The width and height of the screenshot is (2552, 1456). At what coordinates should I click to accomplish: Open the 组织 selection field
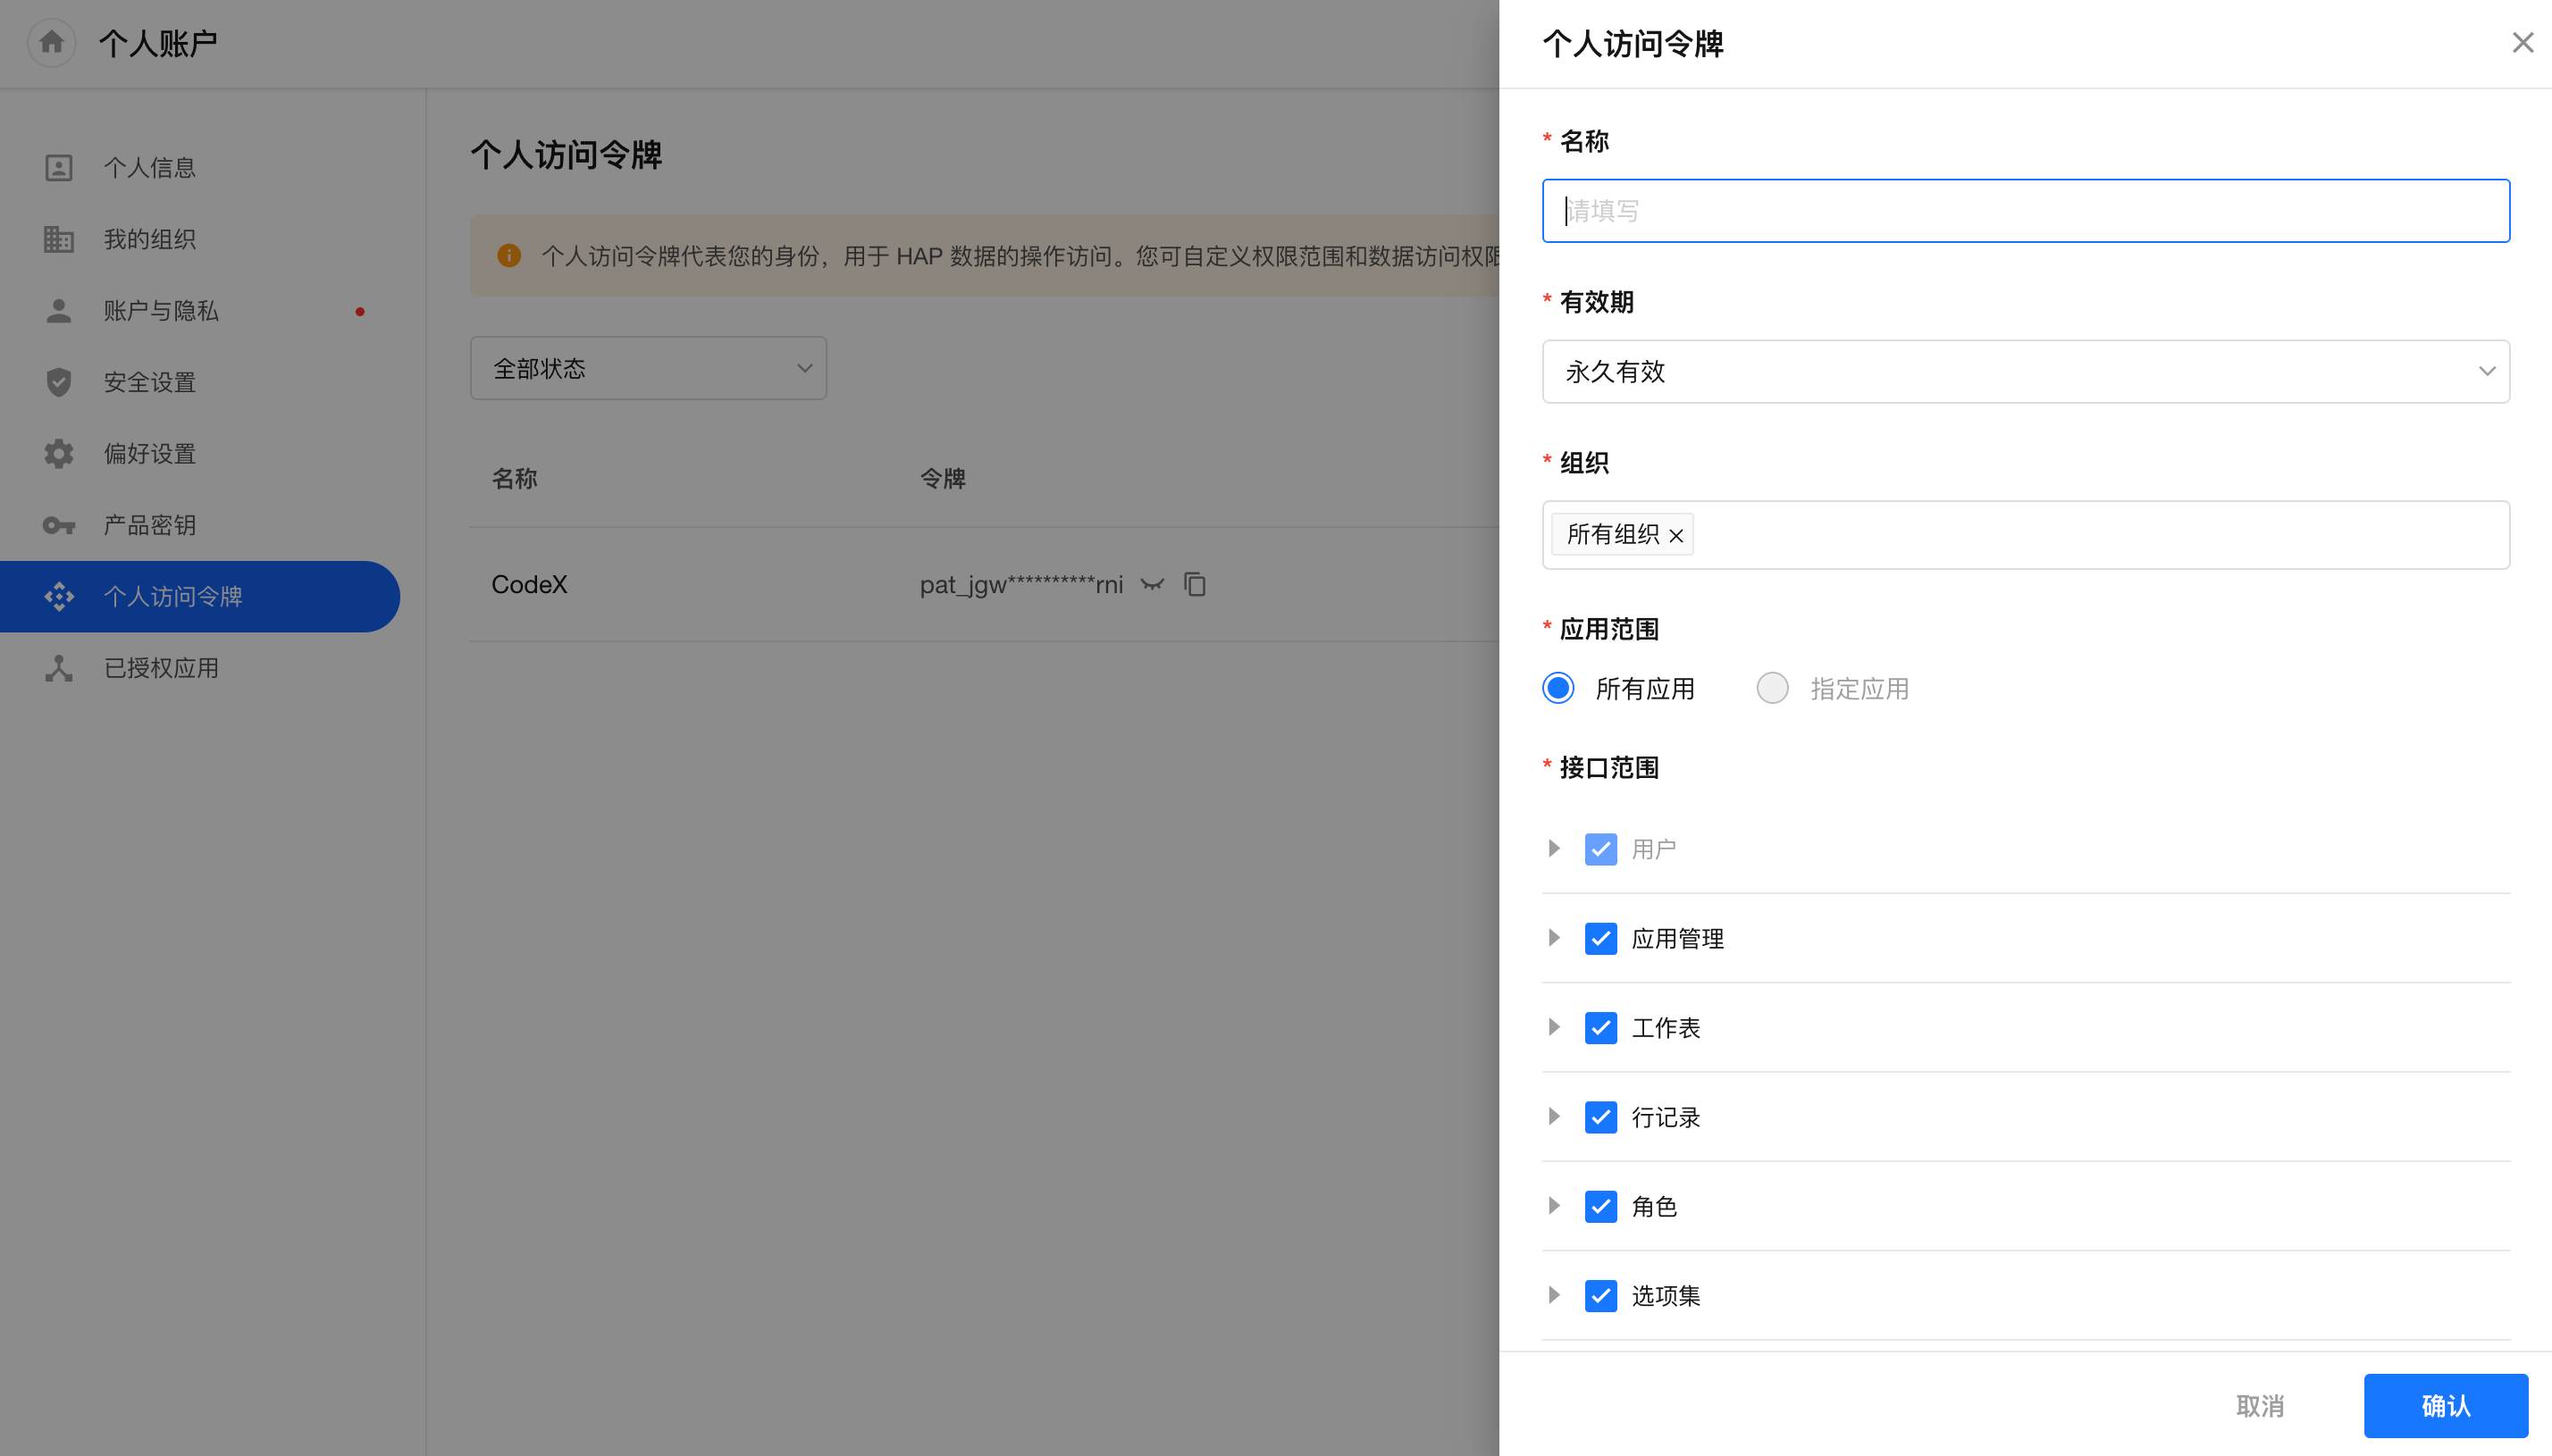(2026, 535)
